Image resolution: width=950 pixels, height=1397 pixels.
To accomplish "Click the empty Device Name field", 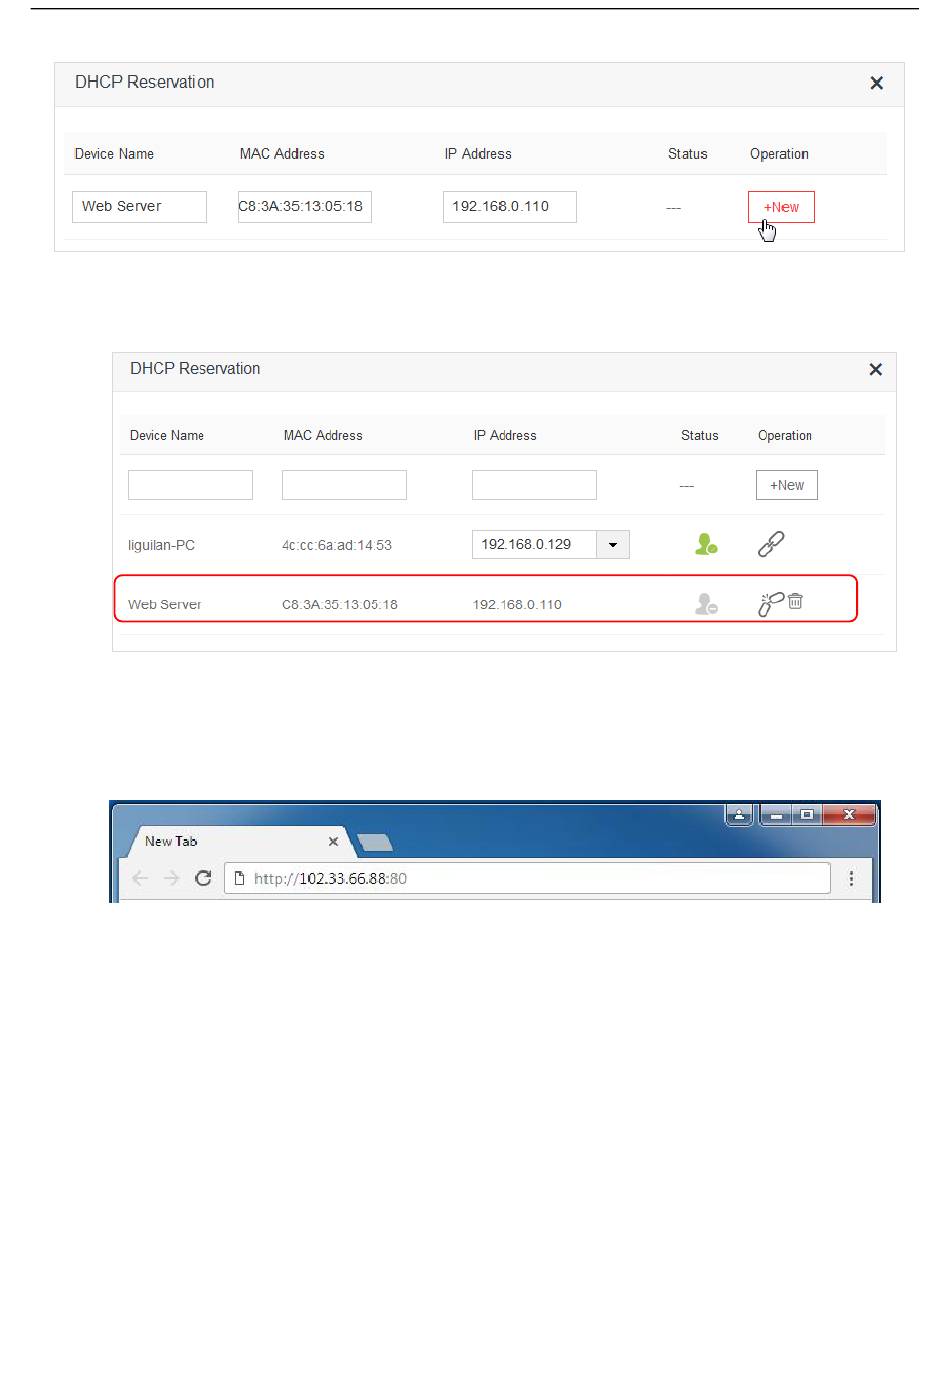I will point(190,485).
